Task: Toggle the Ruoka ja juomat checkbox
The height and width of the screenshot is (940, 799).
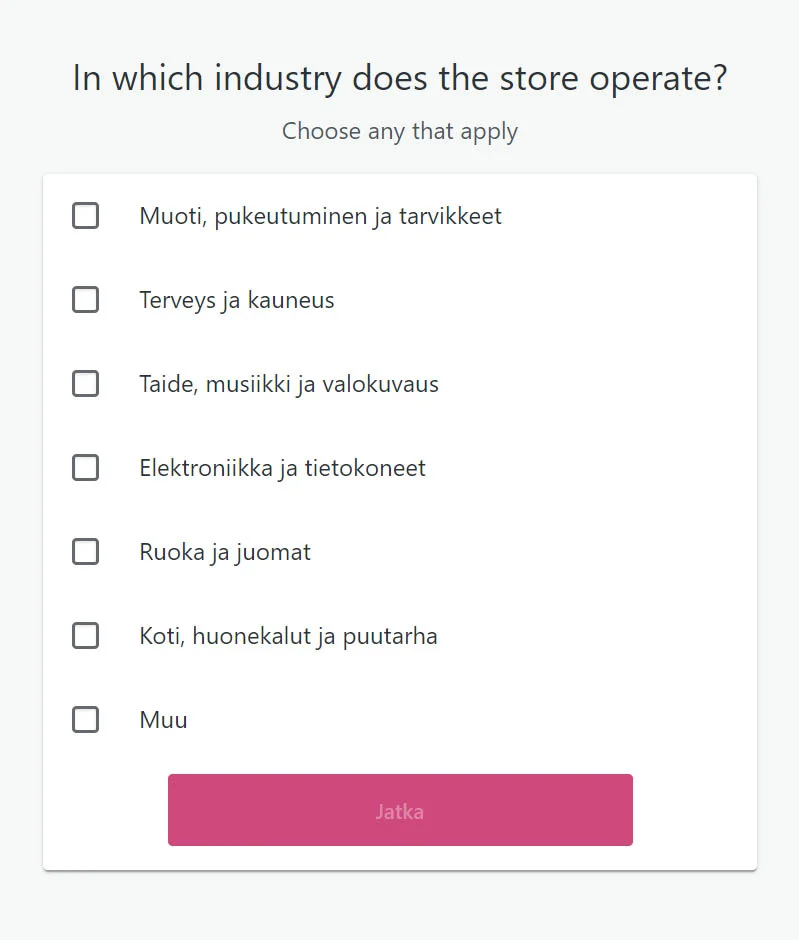Action: [x=86, y=552]
